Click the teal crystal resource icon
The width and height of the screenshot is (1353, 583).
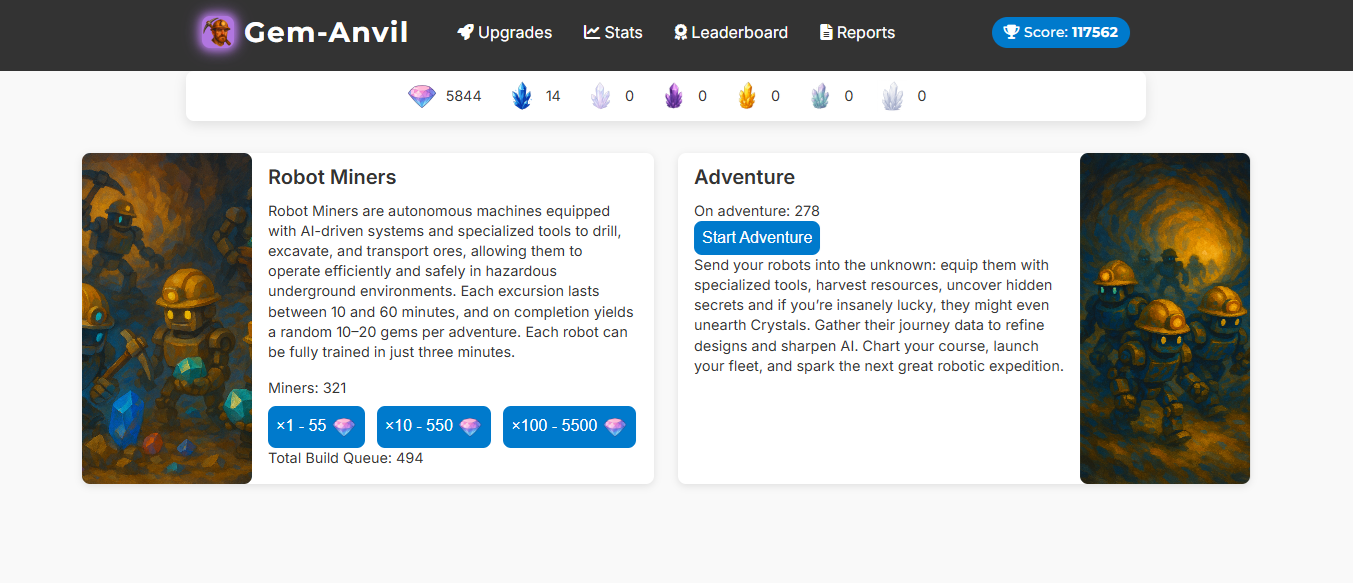pos(820,97)
